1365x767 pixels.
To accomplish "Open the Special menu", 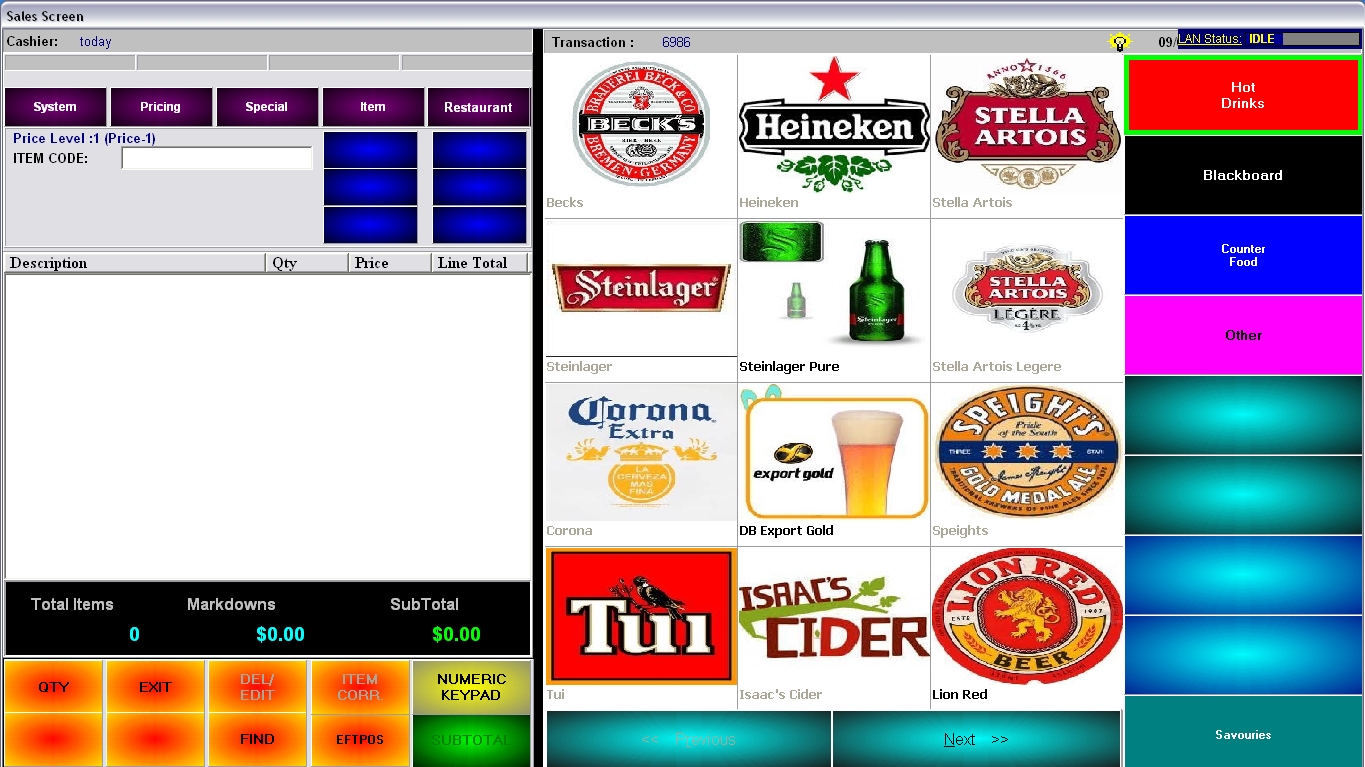I will 267,107.
